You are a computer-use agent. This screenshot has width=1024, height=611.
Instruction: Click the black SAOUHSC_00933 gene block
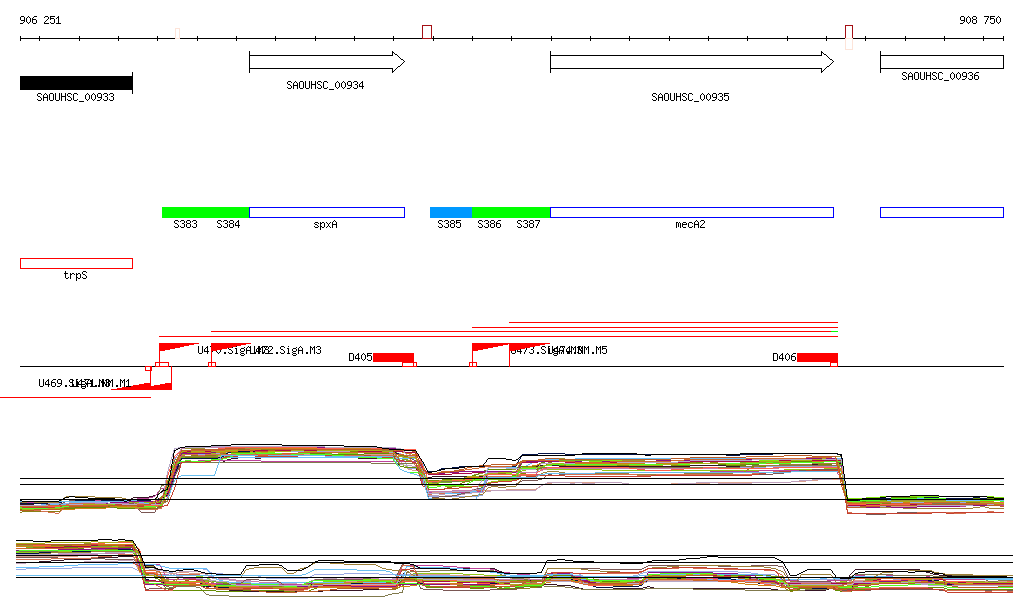76,83
